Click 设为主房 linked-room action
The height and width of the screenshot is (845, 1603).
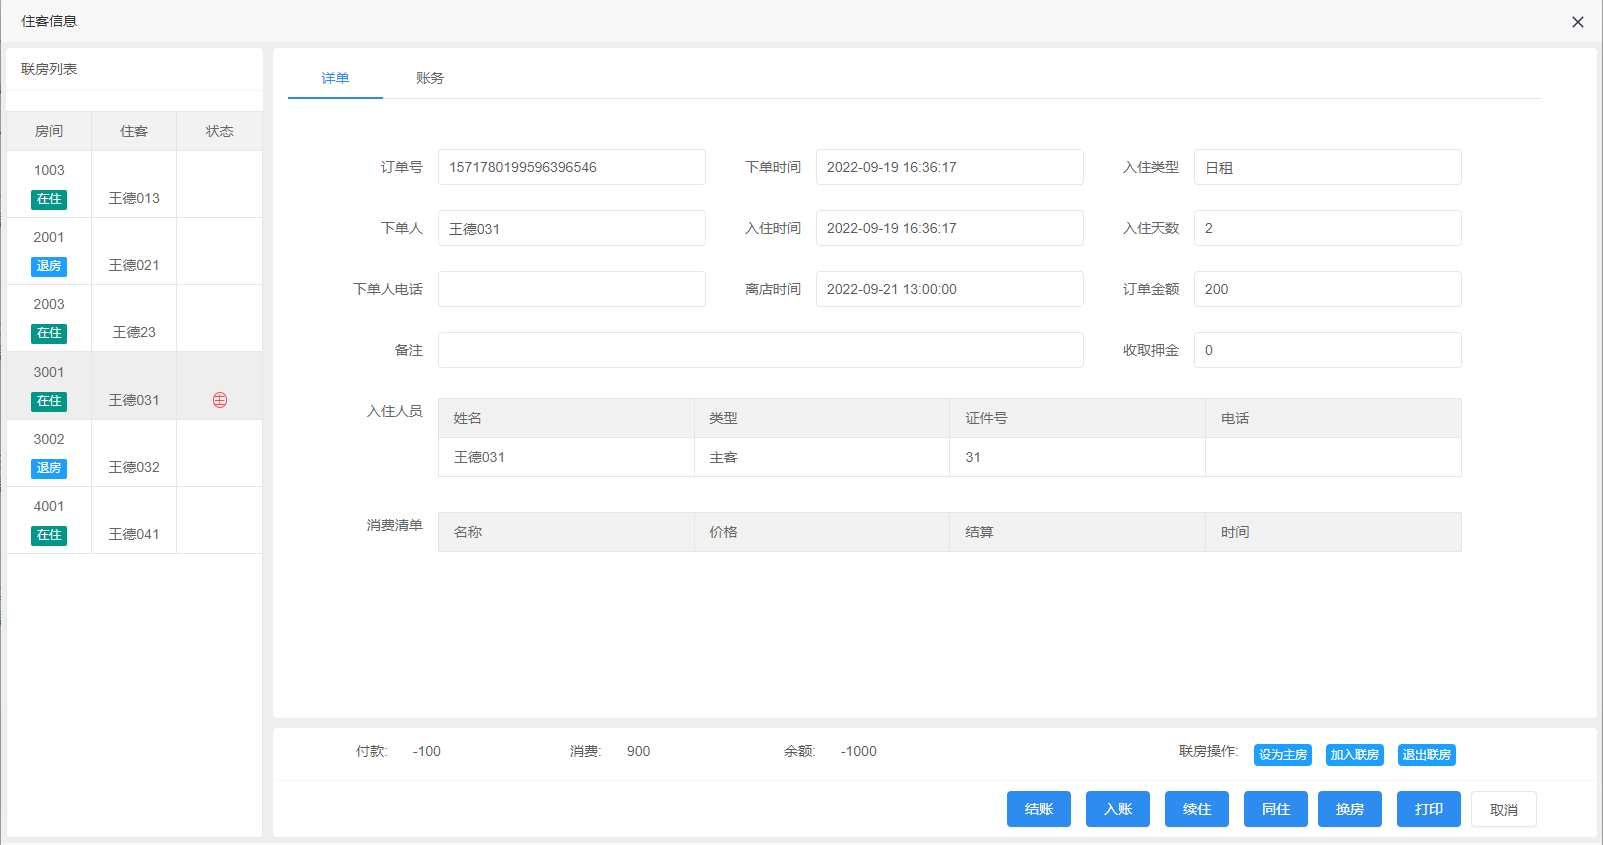(1283, 755)
